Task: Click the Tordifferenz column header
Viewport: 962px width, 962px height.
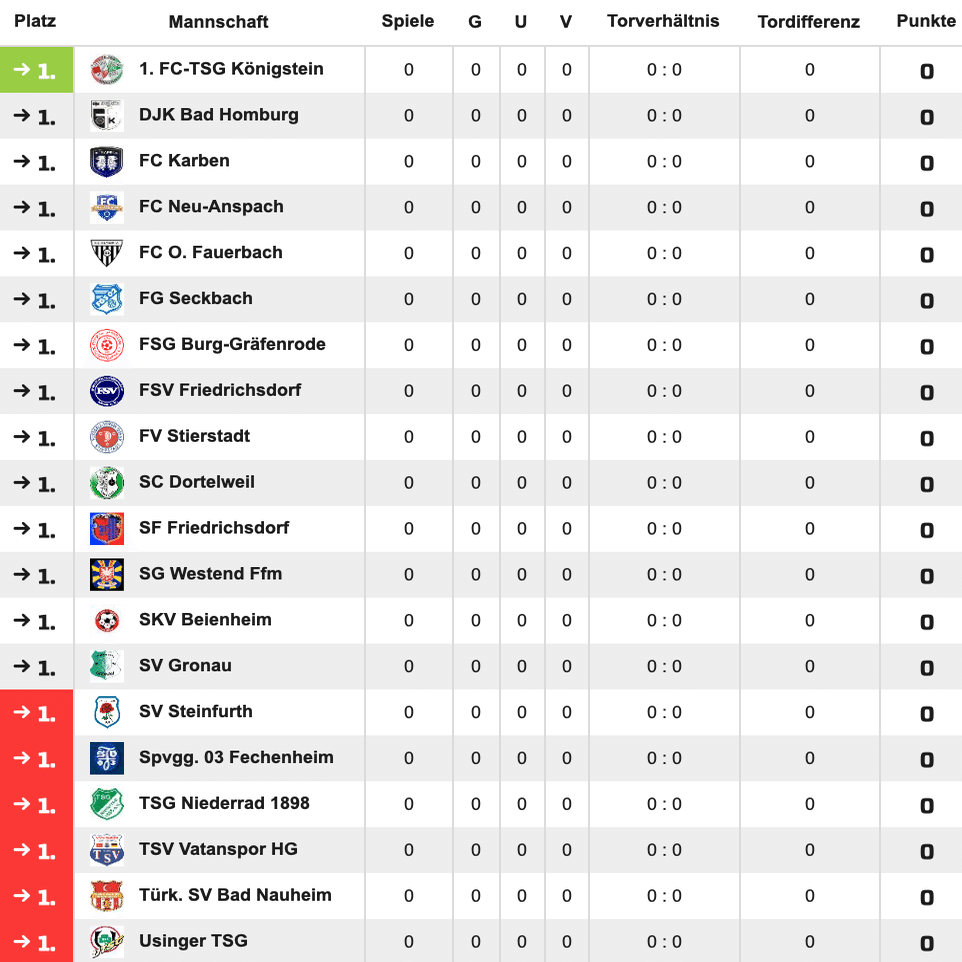Action: pos(809,22)
